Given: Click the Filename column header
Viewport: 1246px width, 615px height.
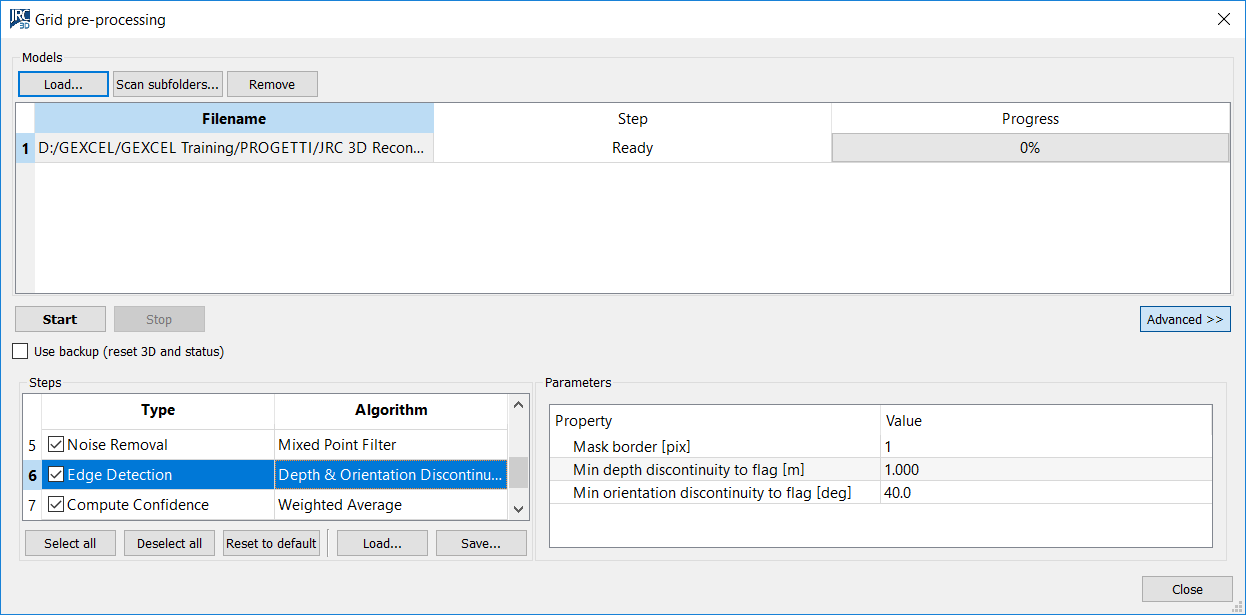Looking at the screenshot, I should [x=234, y=119].
